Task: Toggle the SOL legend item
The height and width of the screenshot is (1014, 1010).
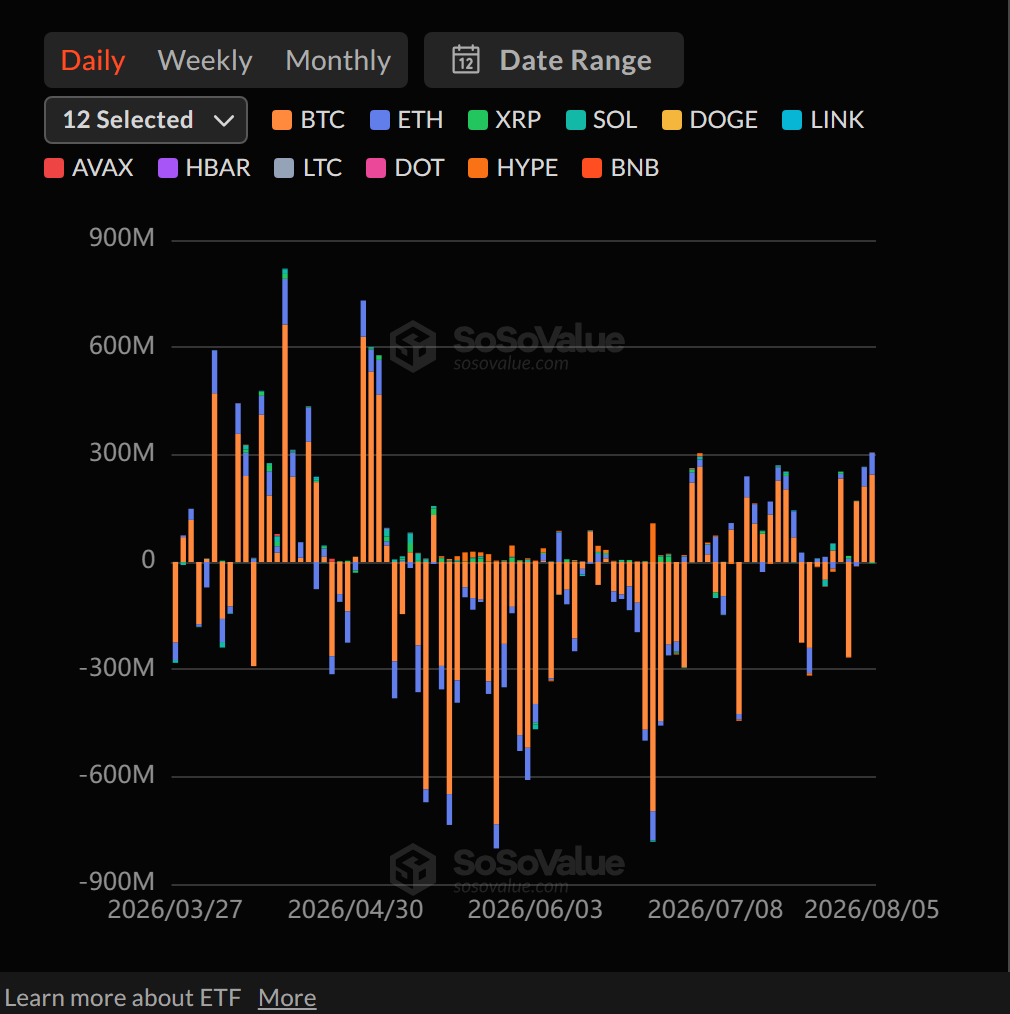Action: tap(601, 120)
